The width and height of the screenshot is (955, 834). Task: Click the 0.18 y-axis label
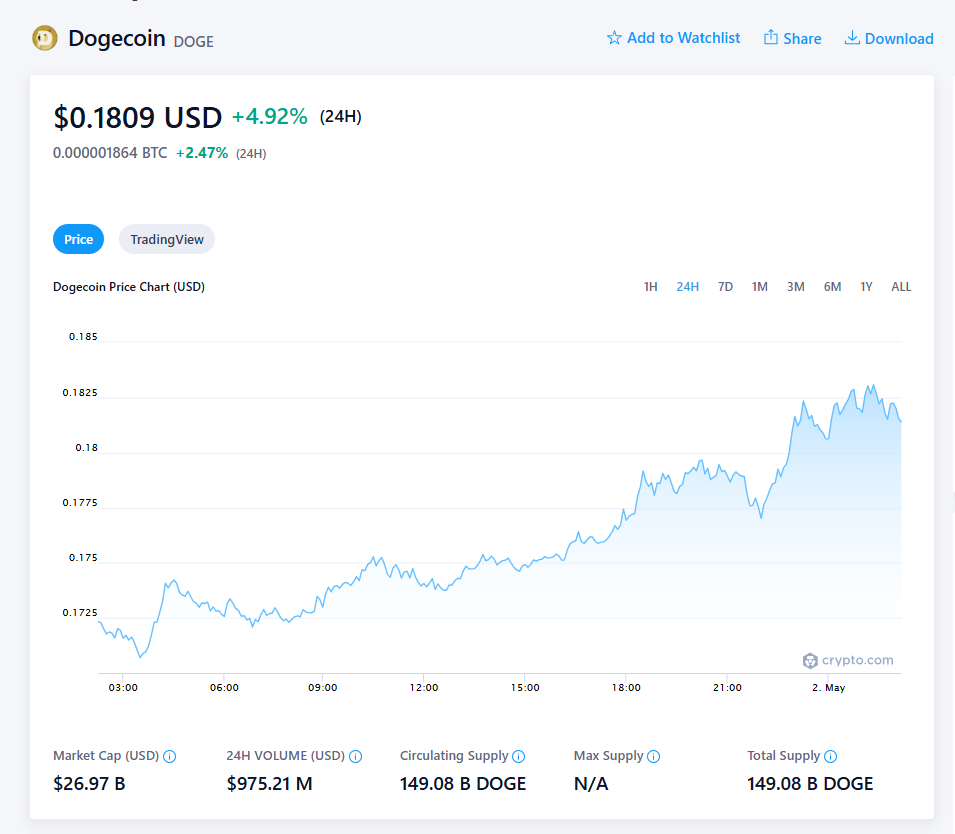pos(86,447)
